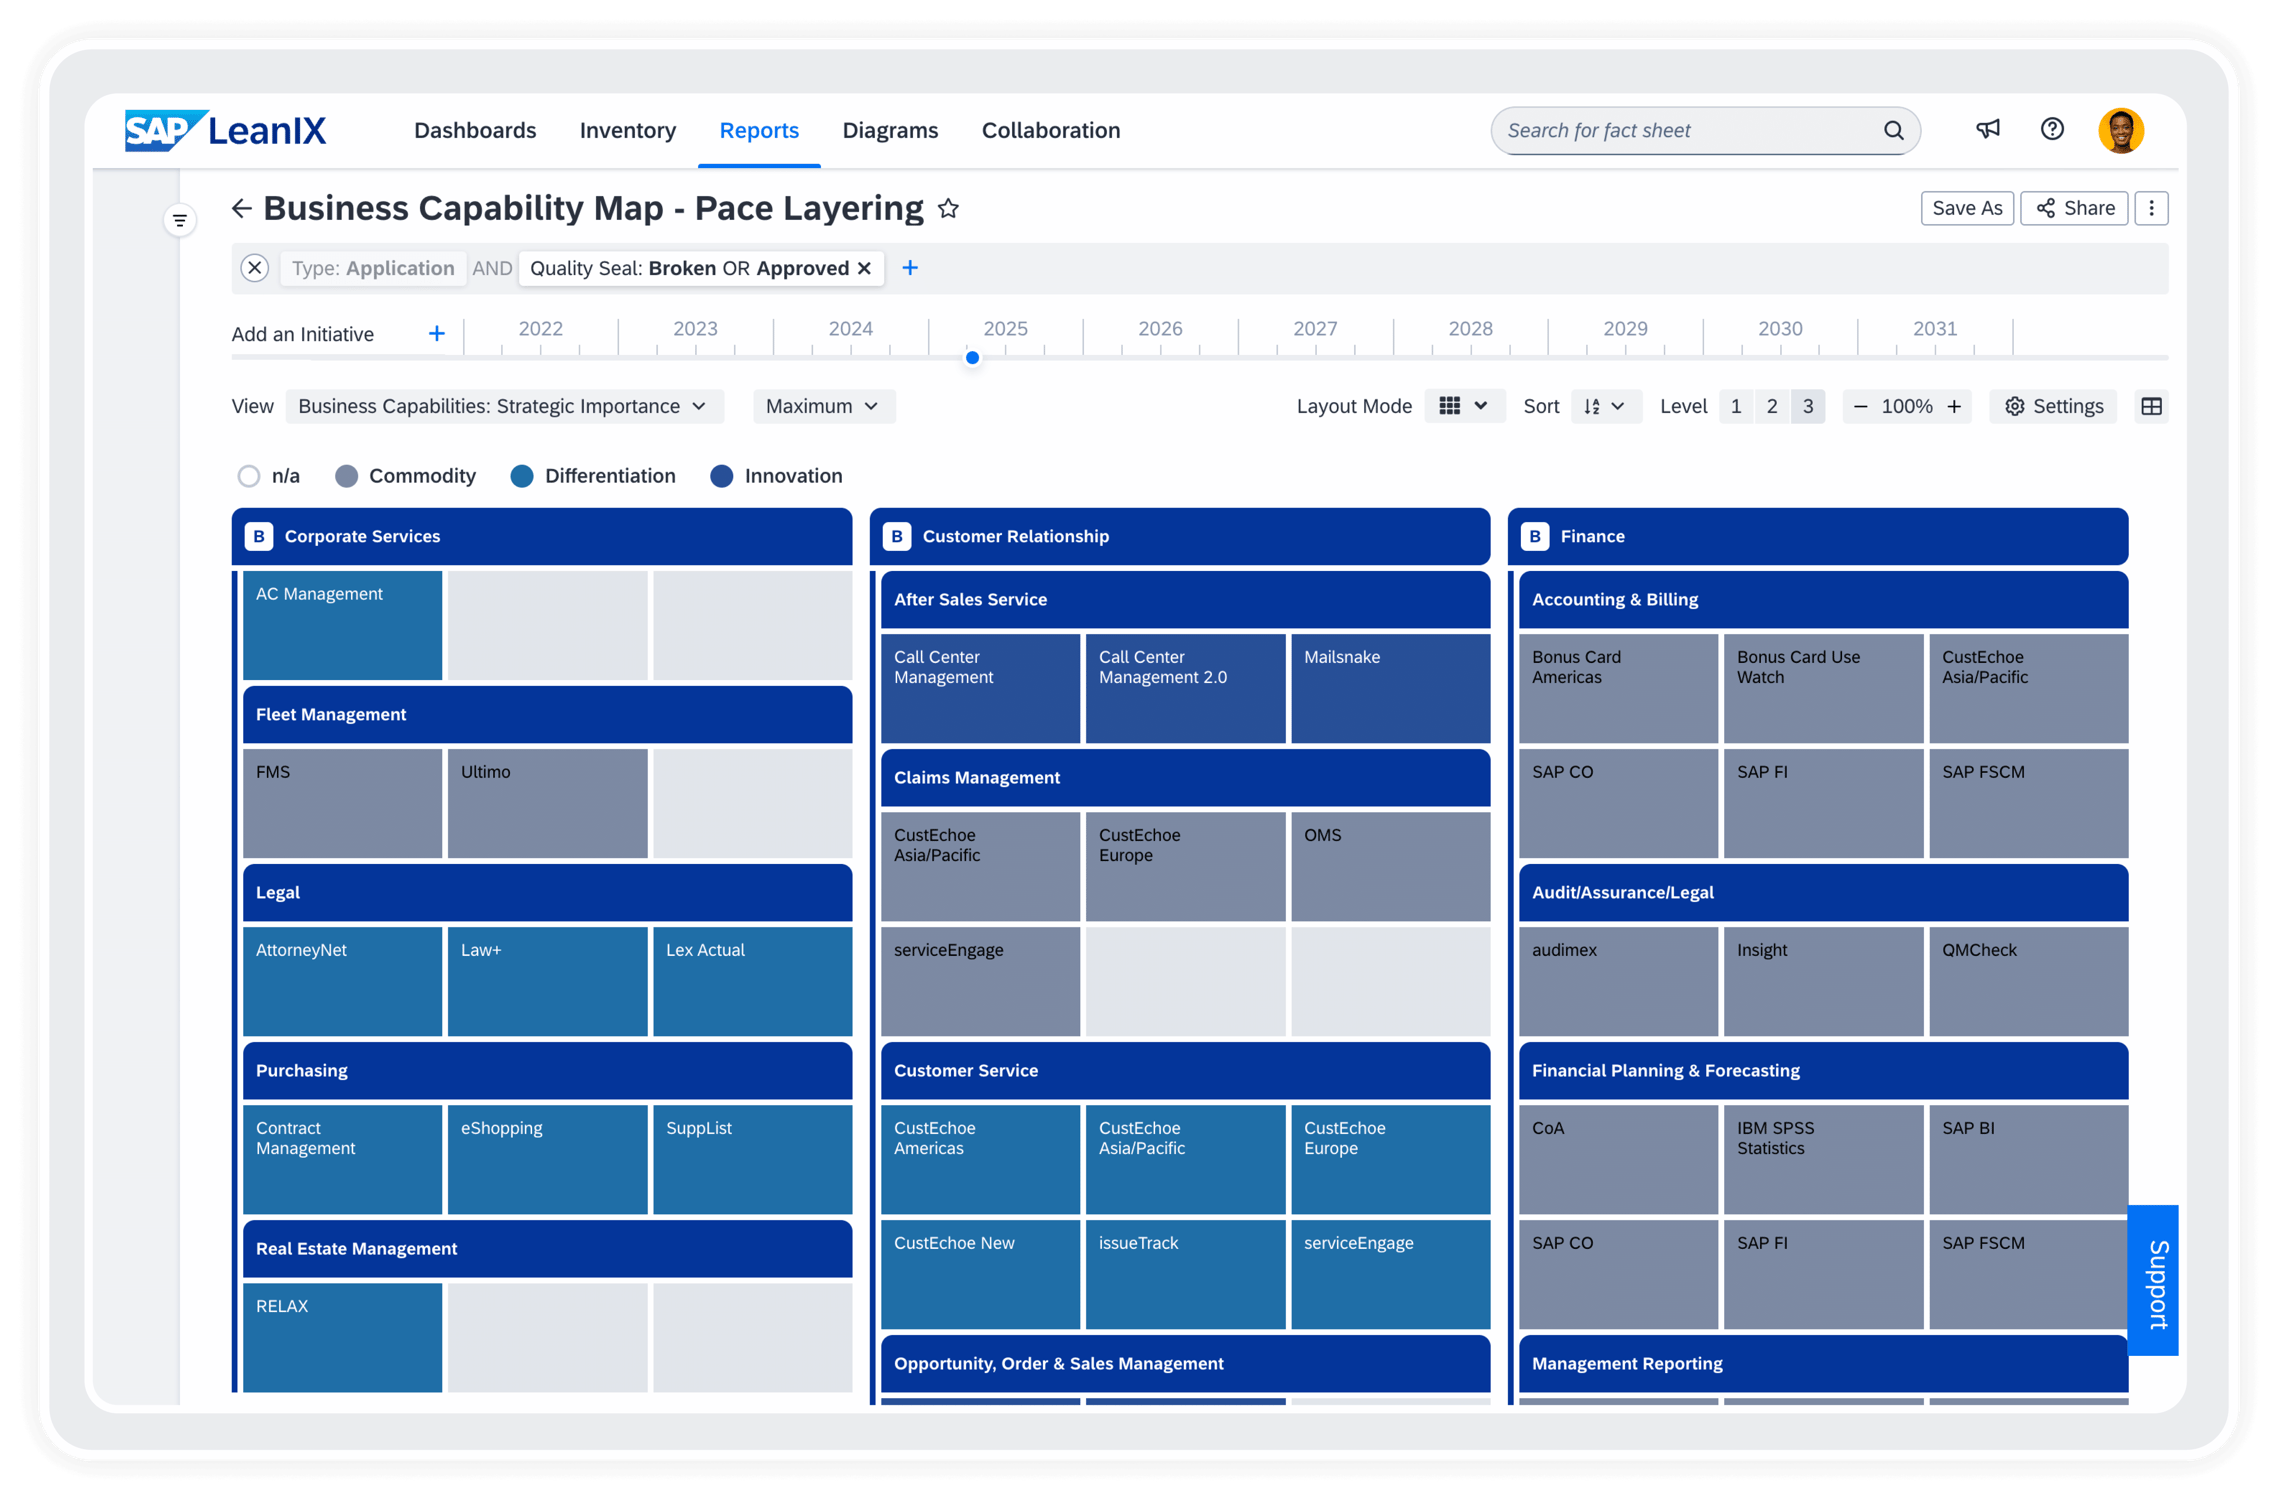Switch to the Inventory tab
This screenshot has height=1499, width=2278.
(627, 130)
